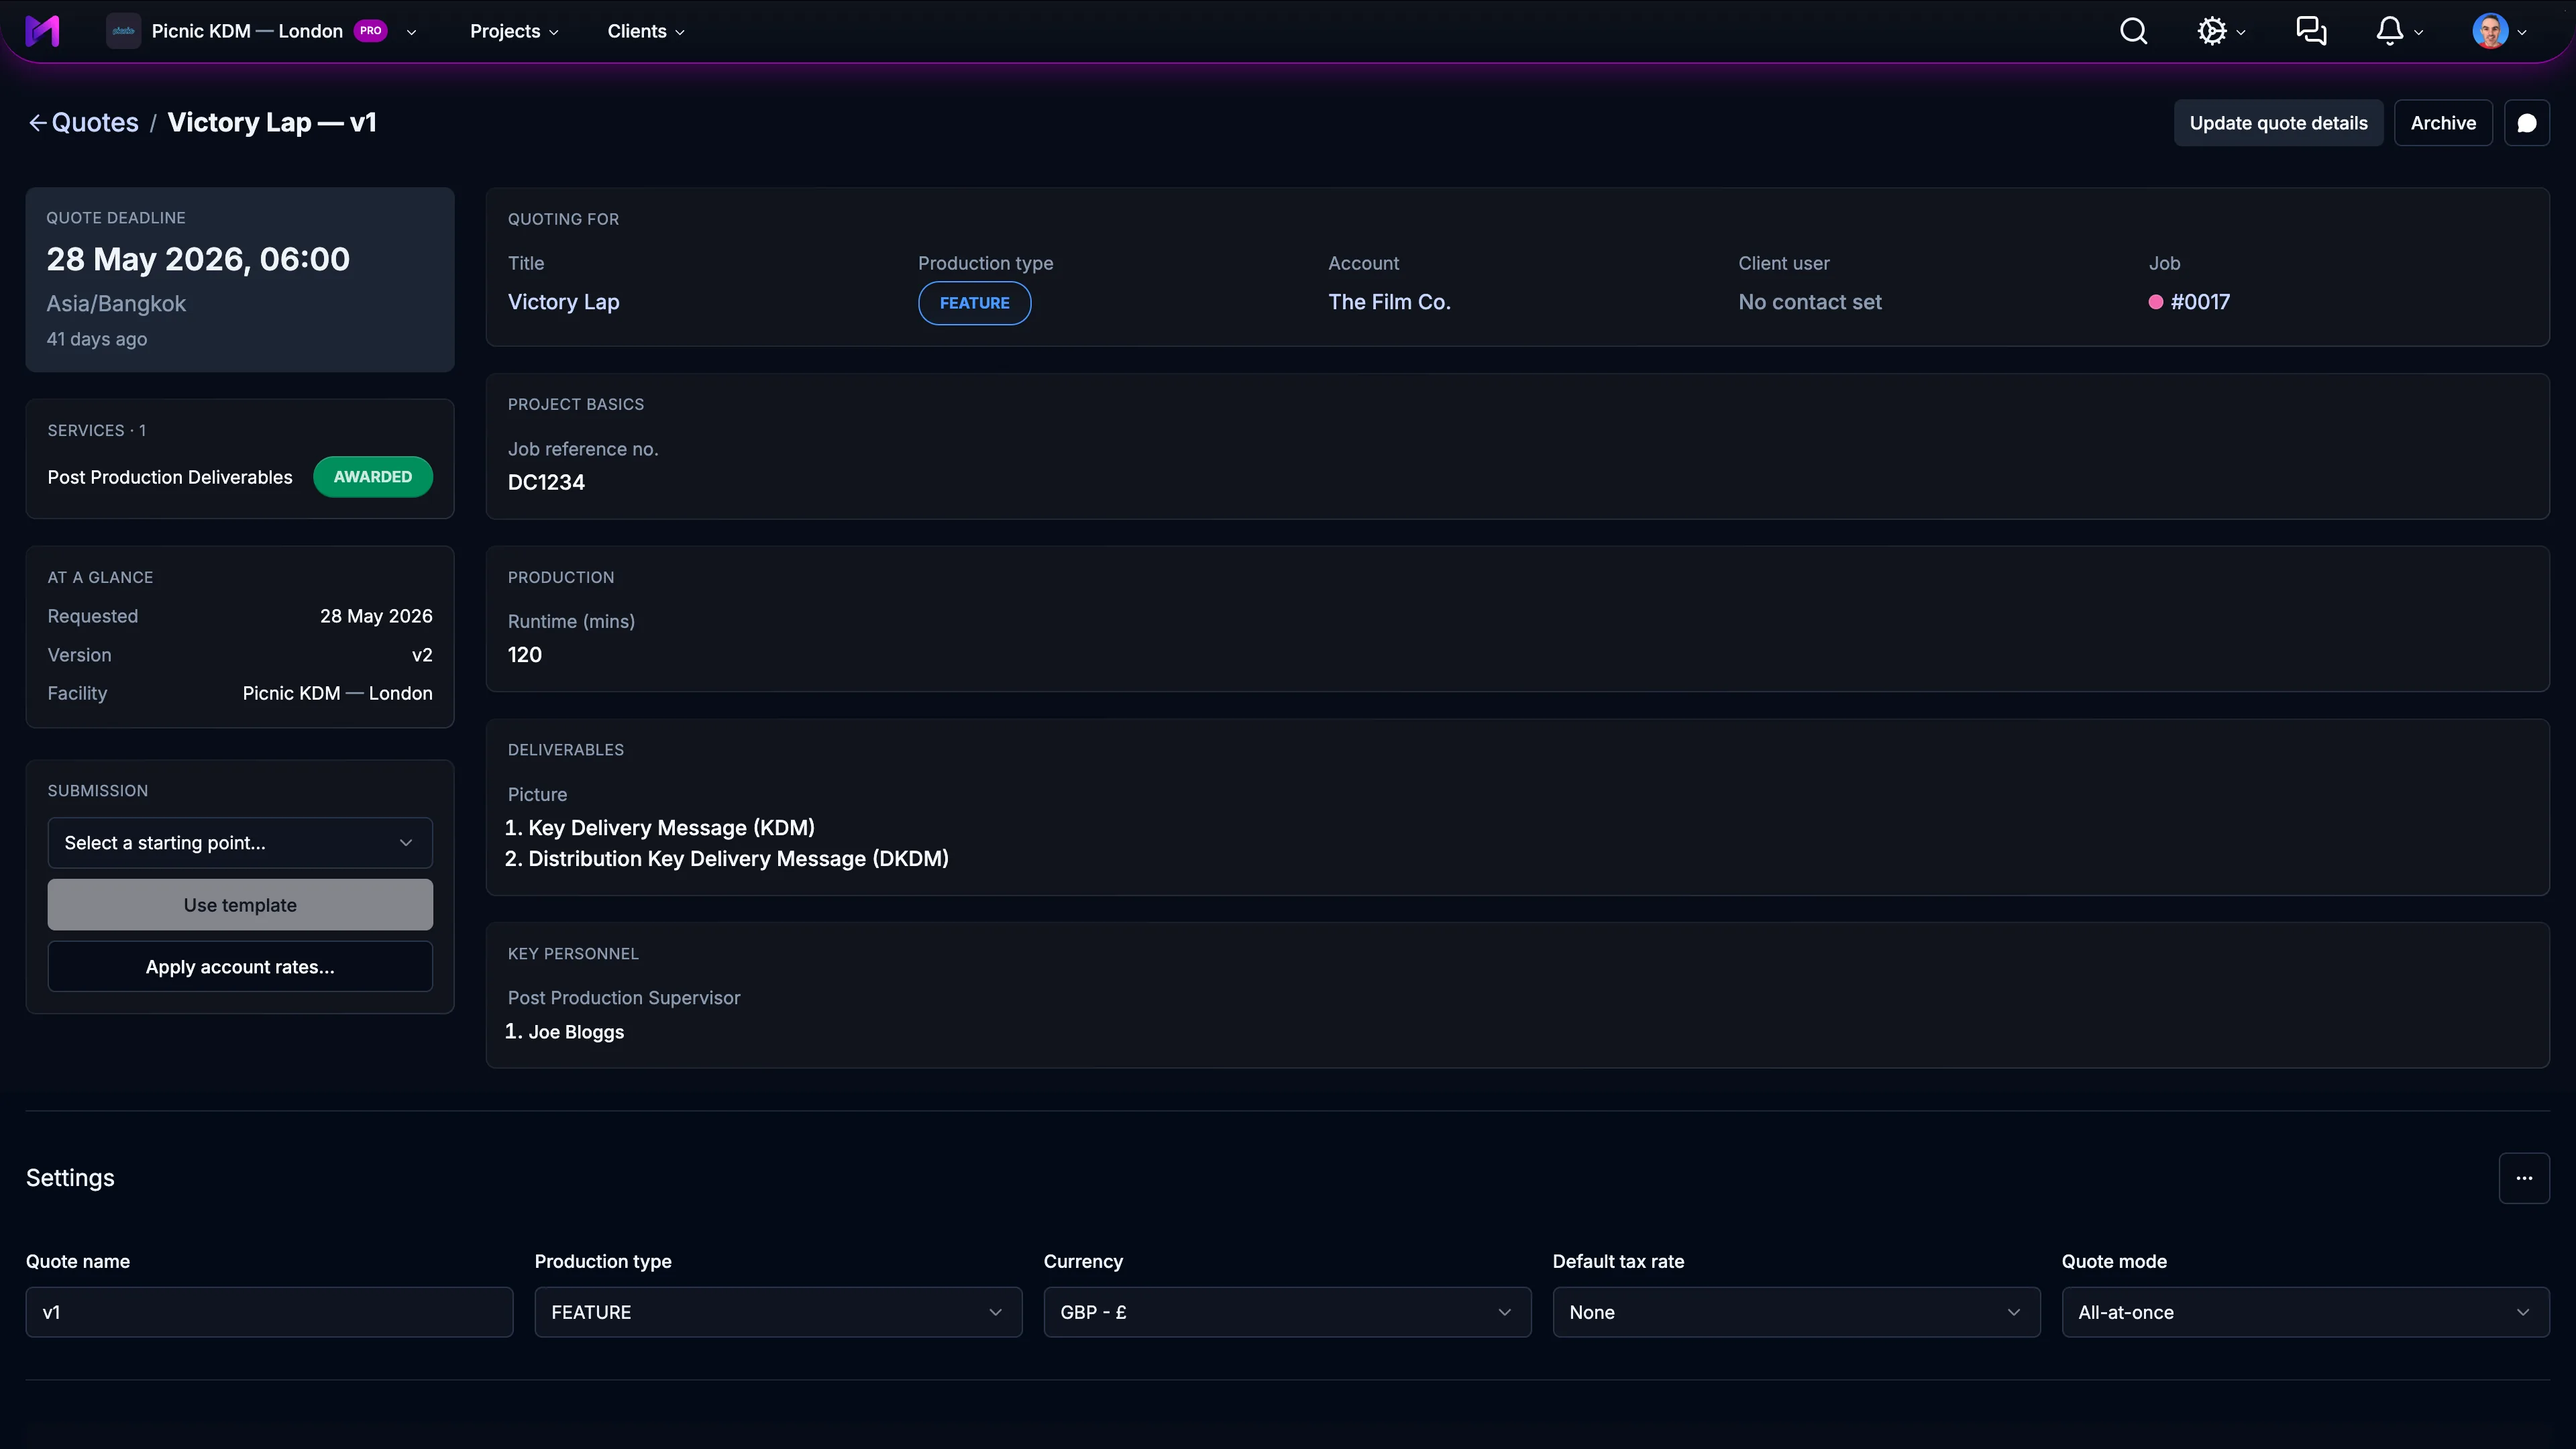This screenshot has width=2576, height=1449.
Task: Open the search magnifier icon
Action: (2133, 31)
